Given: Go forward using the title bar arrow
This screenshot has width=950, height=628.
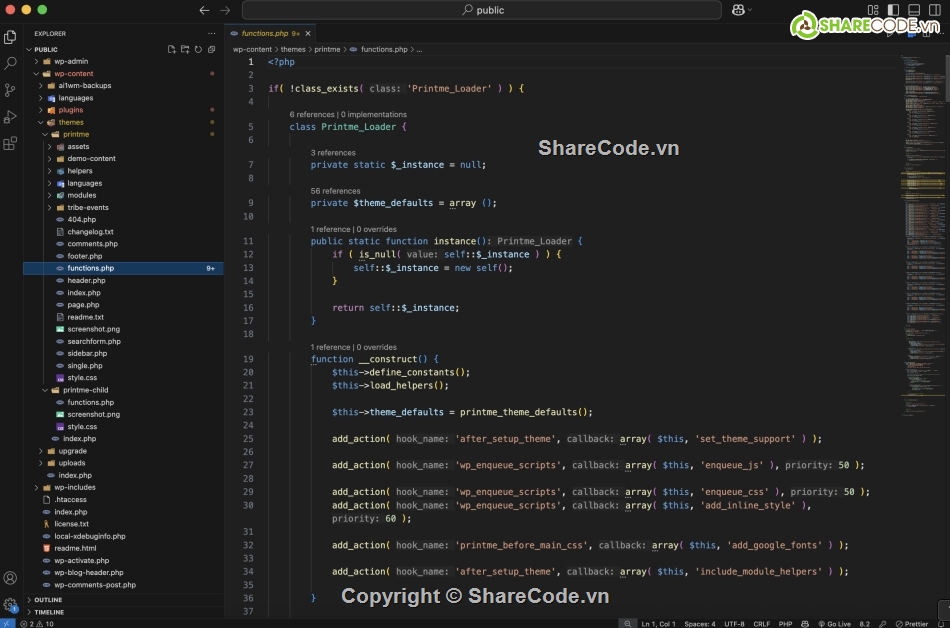Looking at the screenshot, I should 225,10.
